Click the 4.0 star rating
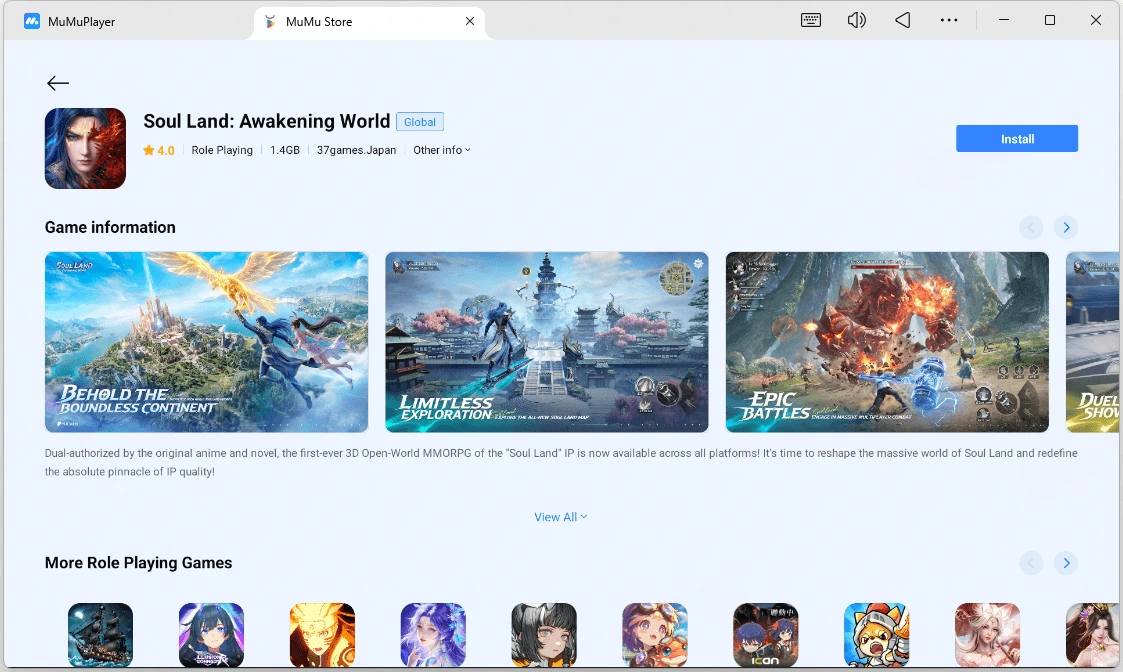The width and height of the screenshot is (1123, 672). (x=158, y=150)
